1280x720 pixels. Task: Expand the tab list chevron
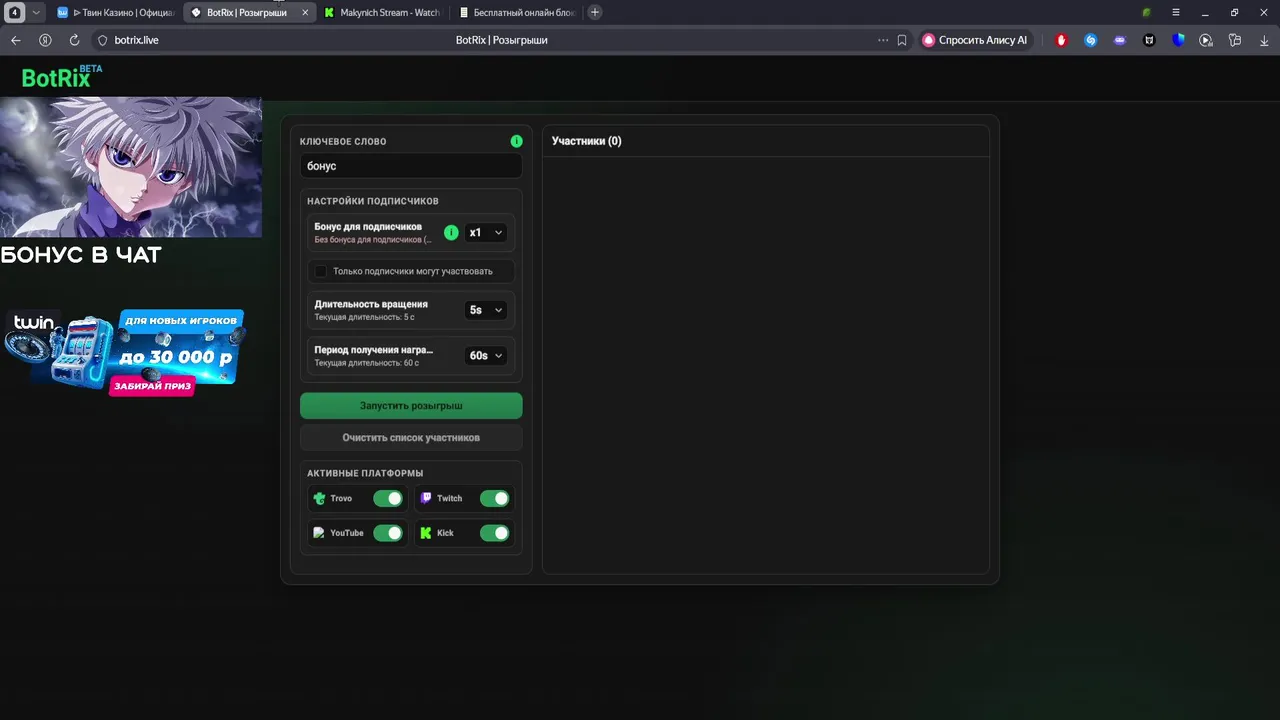click(x=36, y=12)
